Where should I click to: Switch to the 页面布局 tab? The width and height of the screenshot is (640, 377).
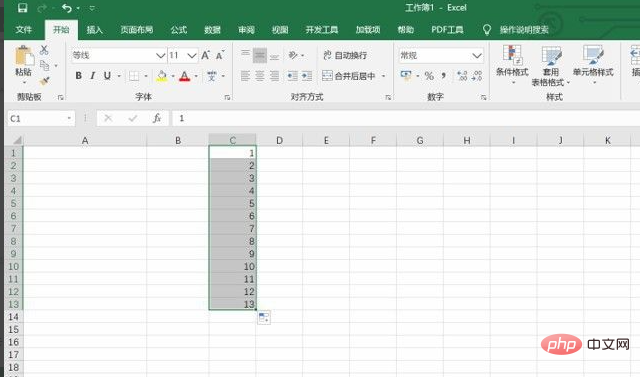pyautogui.click(x=137, y=29)
